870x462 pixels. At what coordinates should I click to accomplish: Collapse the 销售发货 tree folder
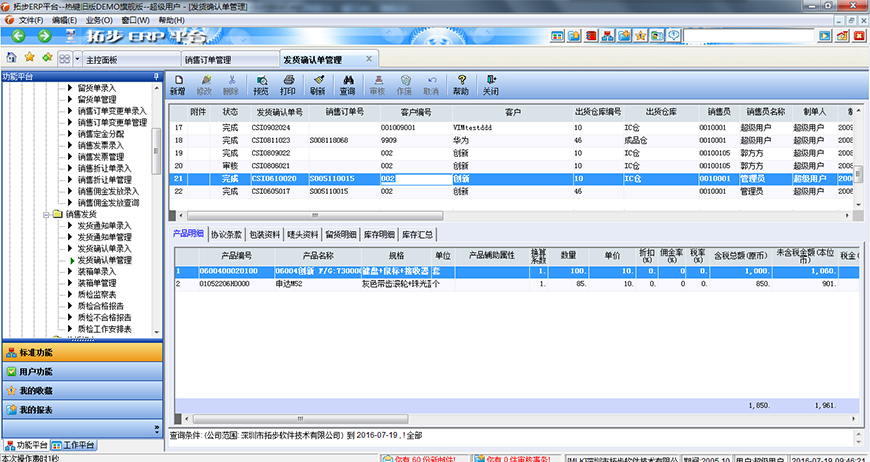[46, 214]
